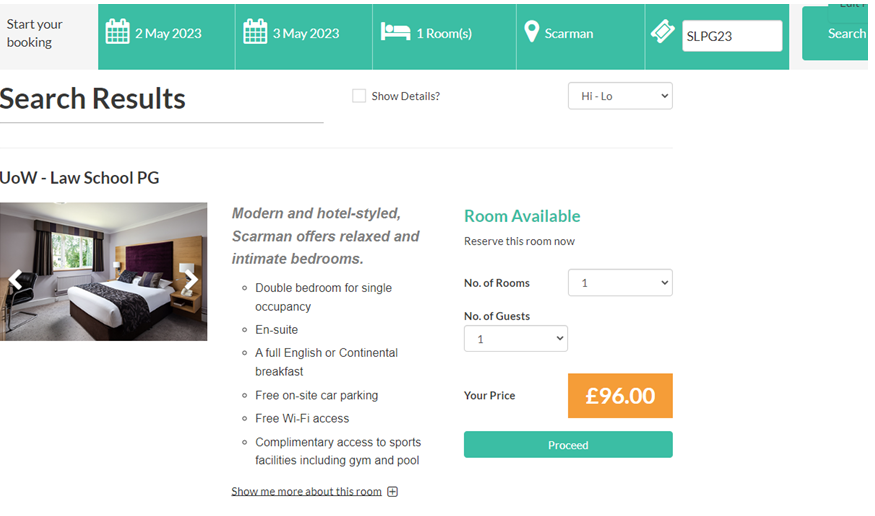Open the Hi - Lo sort dropdown
This screenshot has width=875, height=516.
(620, 96)
